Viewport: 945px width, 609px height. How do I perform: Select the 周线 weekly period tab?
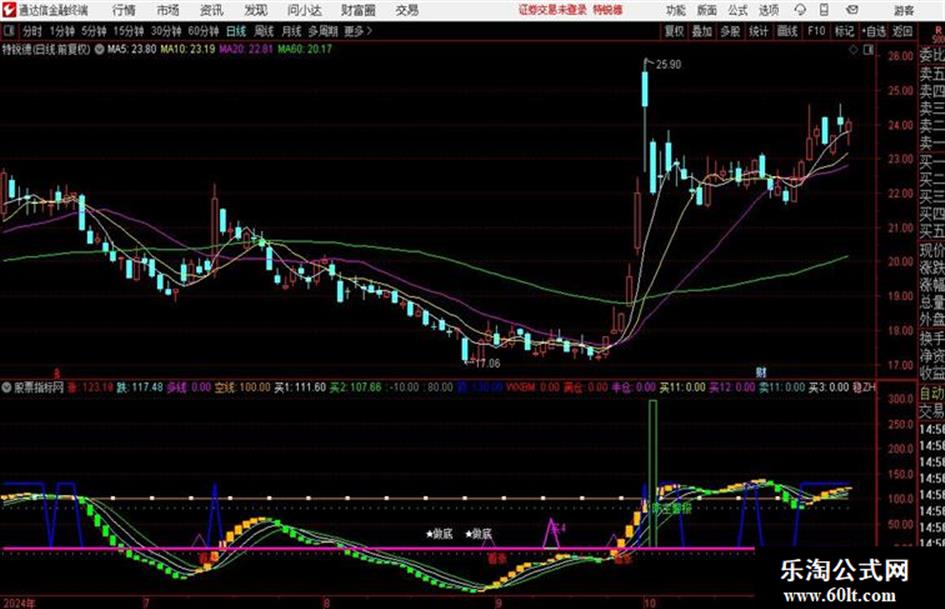click(x=264, y=31)
